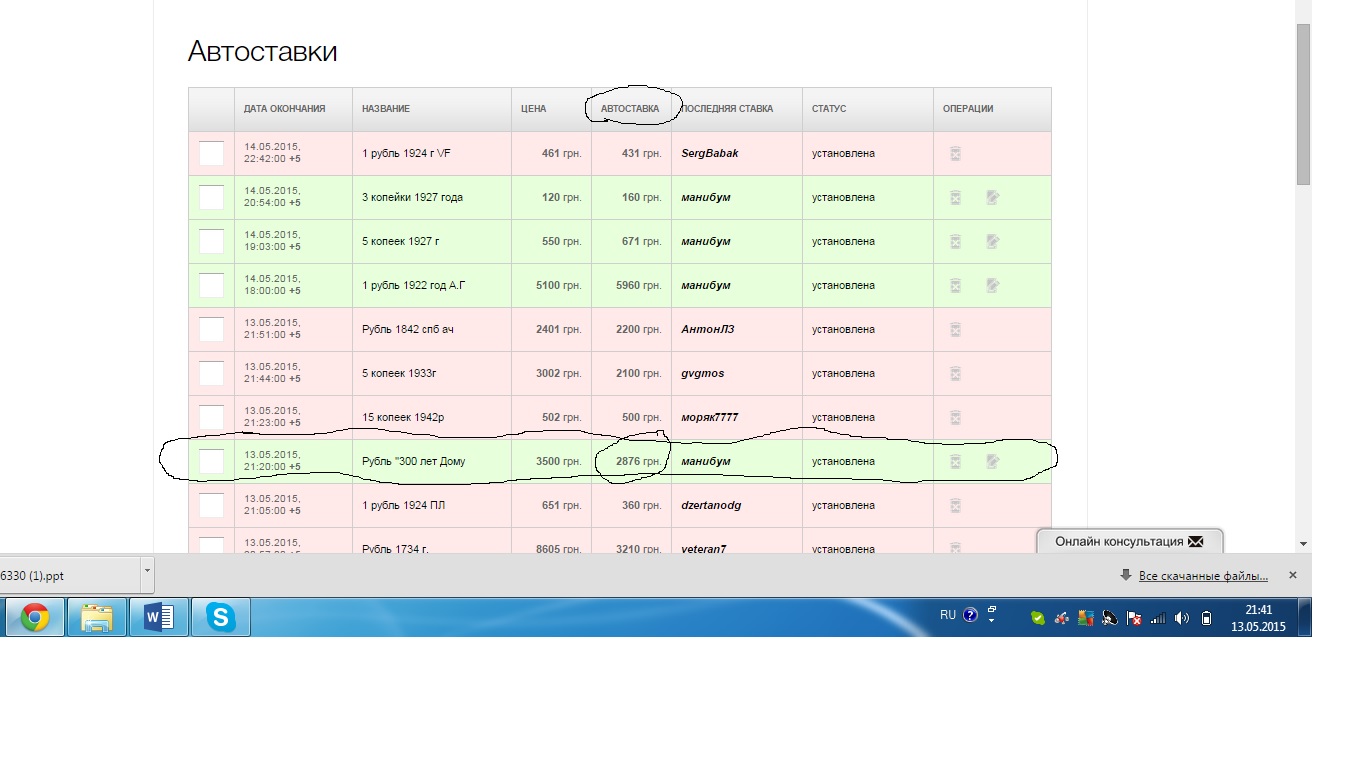Click the battery icon in system tray
This screenshot has height=768, width=1366.
[1206, 618]
